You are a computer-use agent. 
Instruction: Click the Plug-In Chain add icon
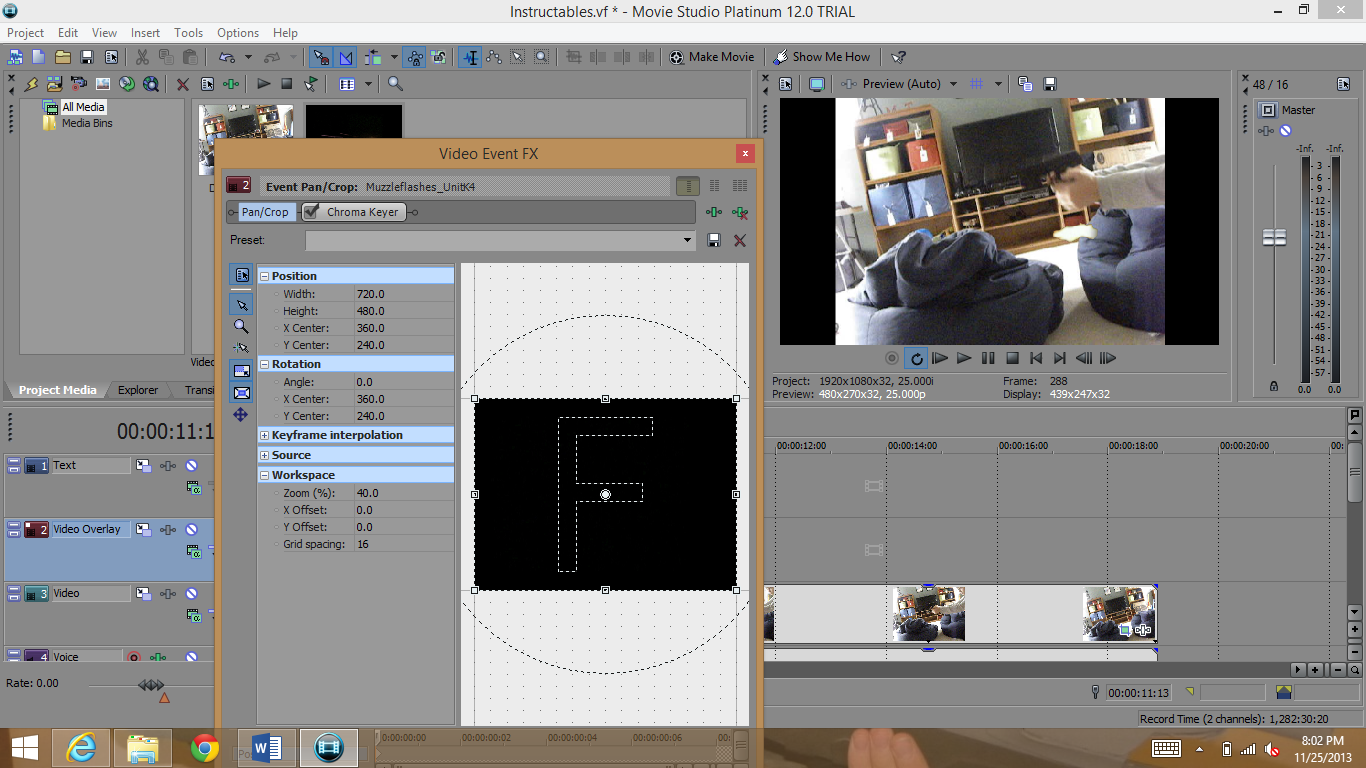click(714, 212)
